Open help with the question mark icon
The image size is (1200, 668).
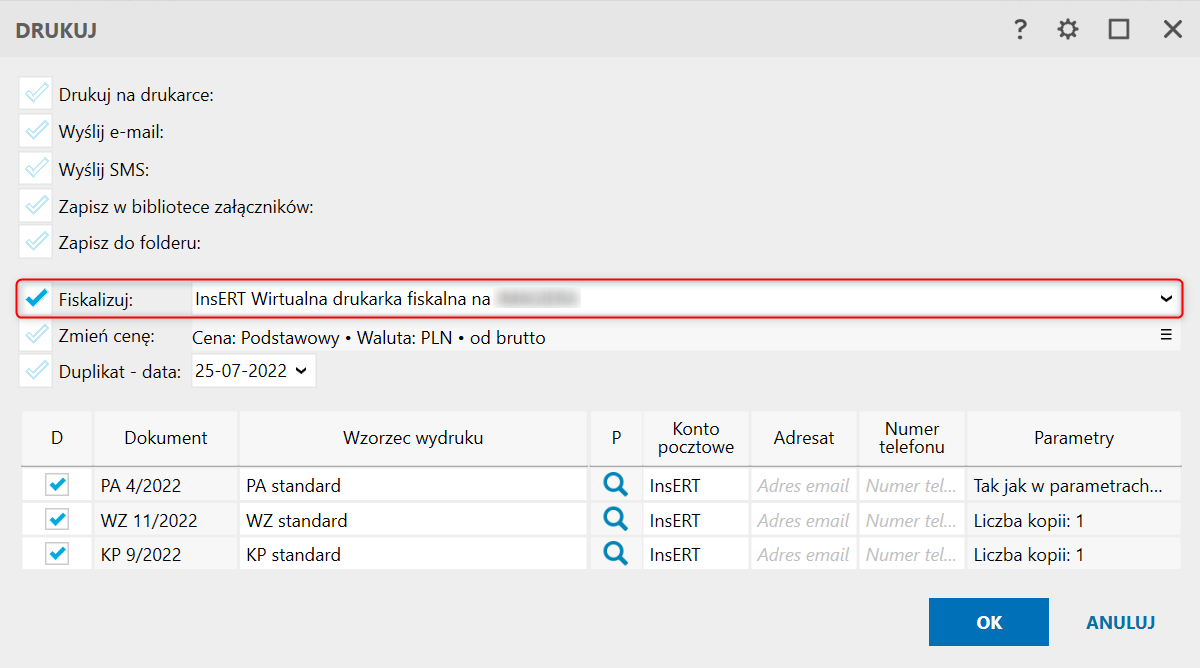pos(1020,30)
